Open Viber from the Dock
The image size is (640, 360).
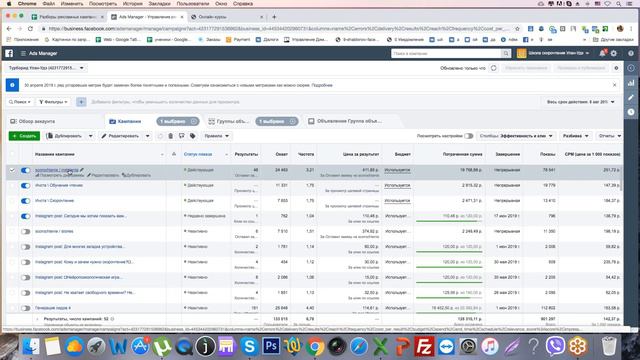pyautogui.click(x=556, y=346)
